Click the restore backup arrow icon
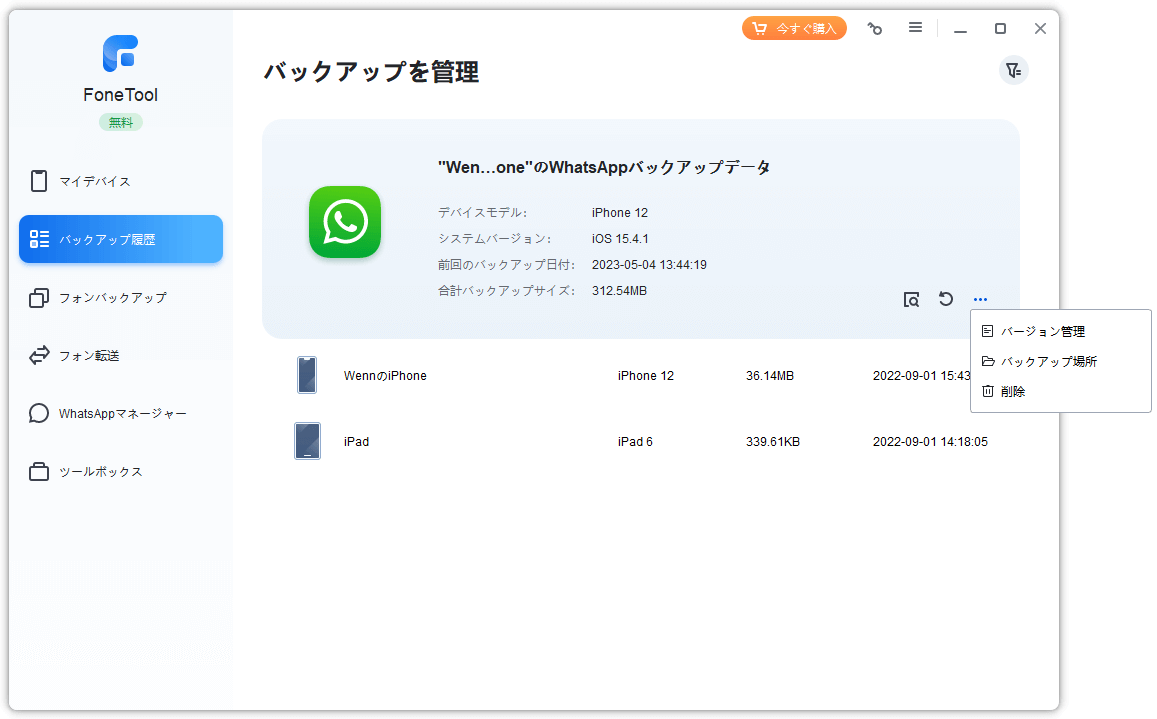 tap(945, 299)
